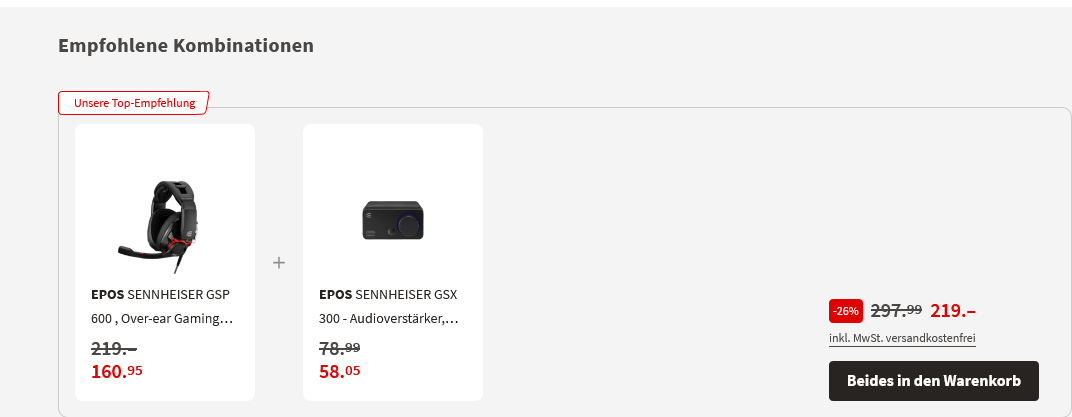The height and width of the screenshot is (417, 1072).
Task: Click the EPOS GSP 600 headset image
Action: pyautogui.click(x=164, y=223)
